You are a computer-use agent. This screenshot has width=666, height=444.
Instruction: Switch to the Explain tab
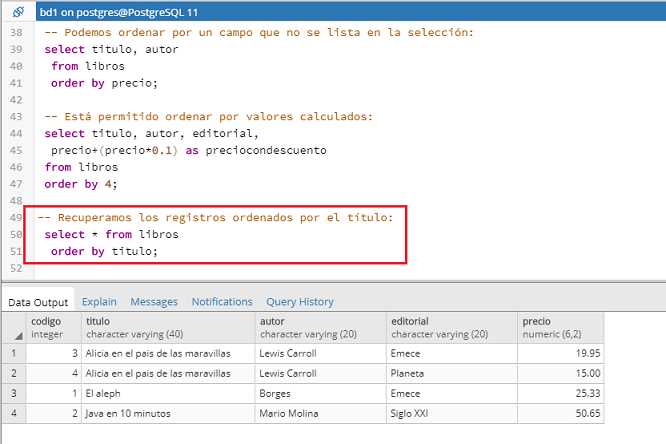[99, 302]
